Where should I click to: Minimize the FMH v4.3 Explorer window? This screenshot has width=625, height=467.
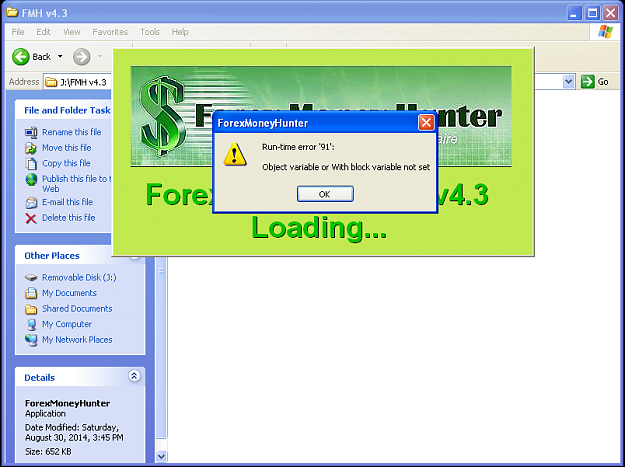point(574,13)
